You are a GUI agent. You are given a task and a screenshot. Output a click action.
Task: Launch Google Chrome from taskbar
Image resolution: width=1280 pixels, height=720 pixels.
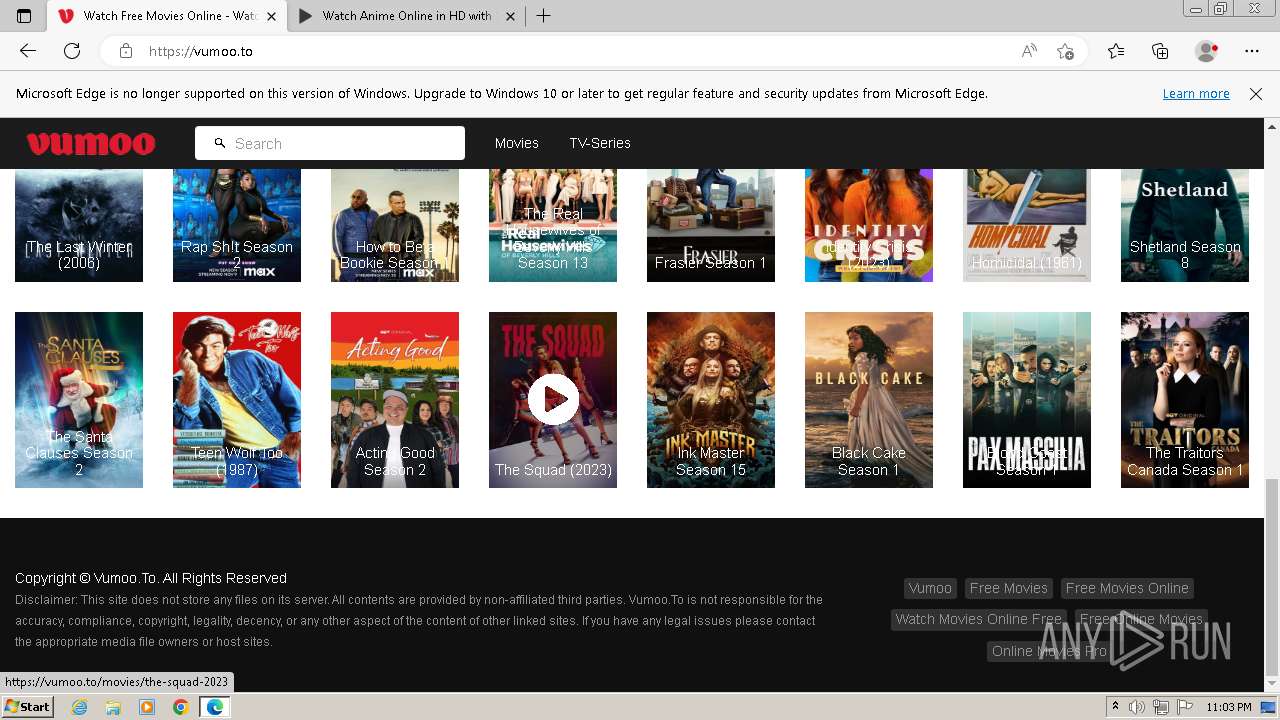point(180,707)
